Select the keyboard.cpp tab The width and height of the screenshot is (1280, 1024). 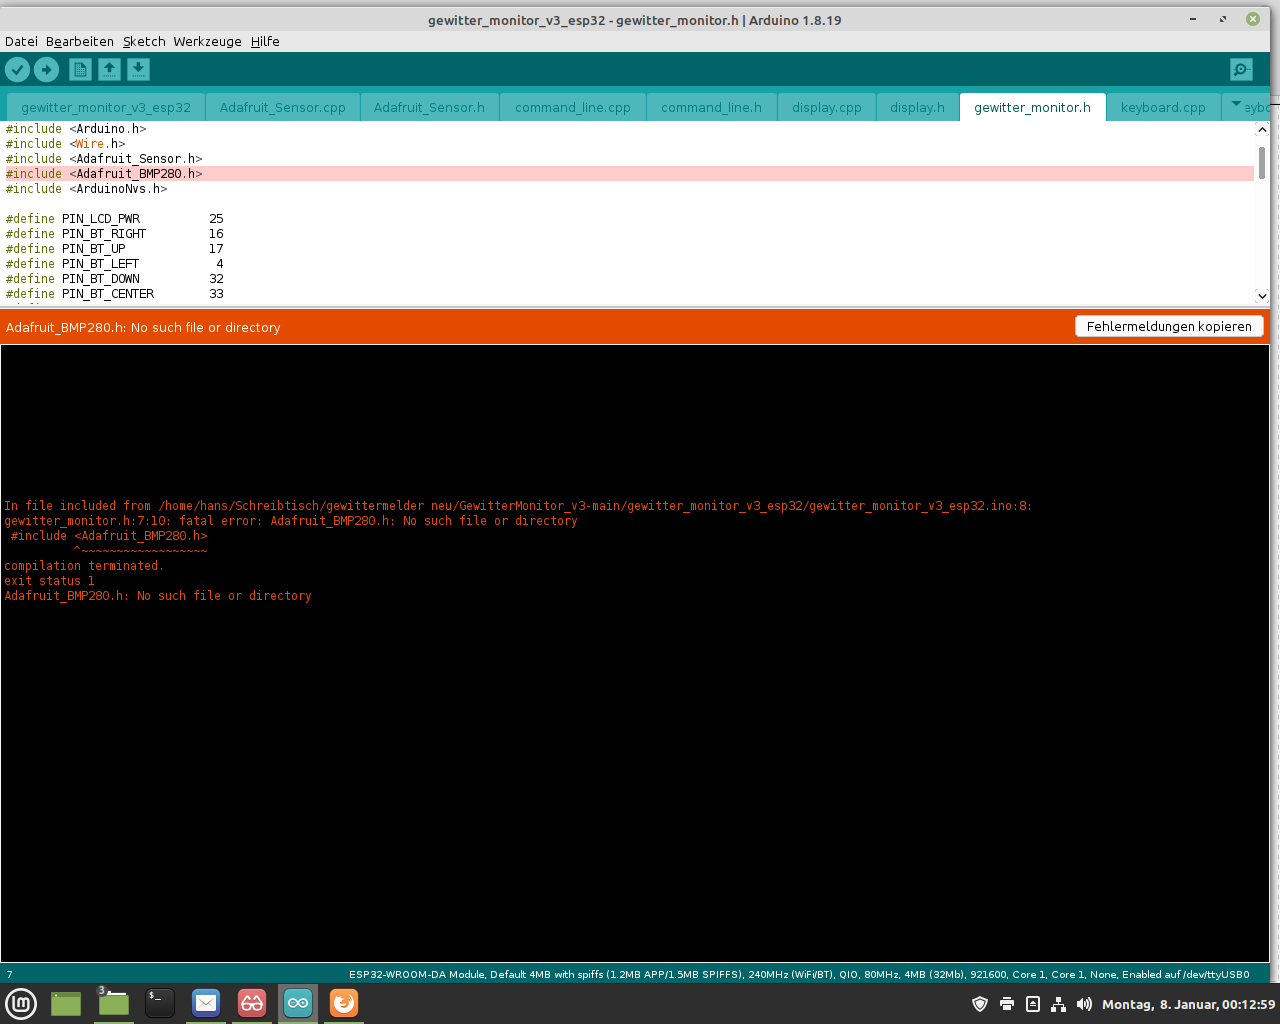[x=1163, y=107]
